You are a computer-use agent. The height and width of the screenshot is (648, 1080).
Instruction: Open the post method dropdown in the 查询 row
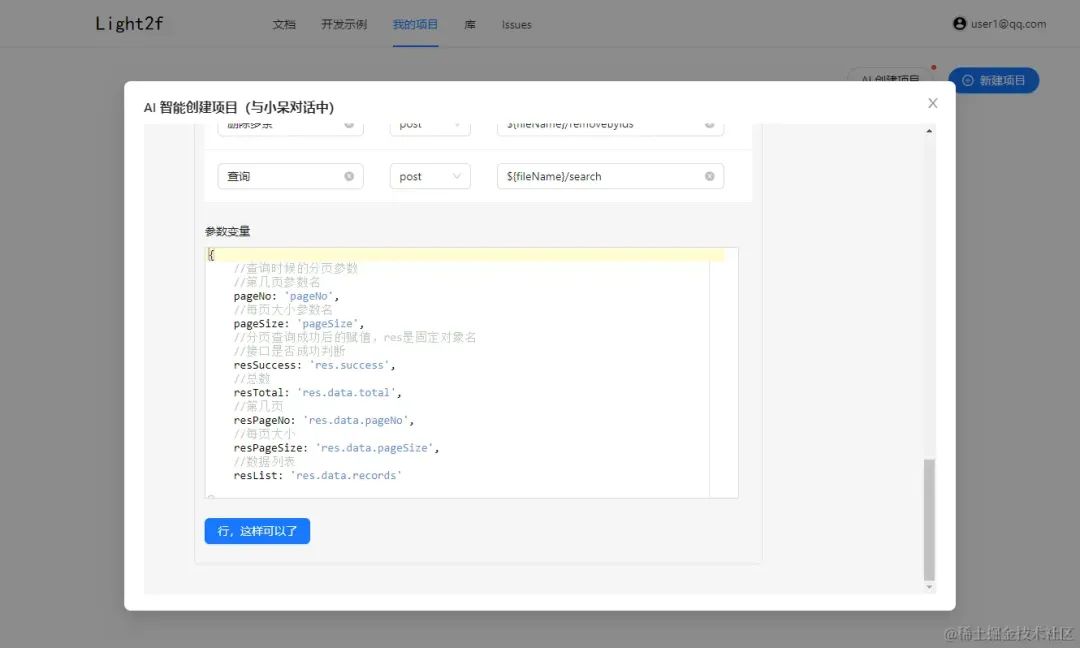(x=430, y=176)
